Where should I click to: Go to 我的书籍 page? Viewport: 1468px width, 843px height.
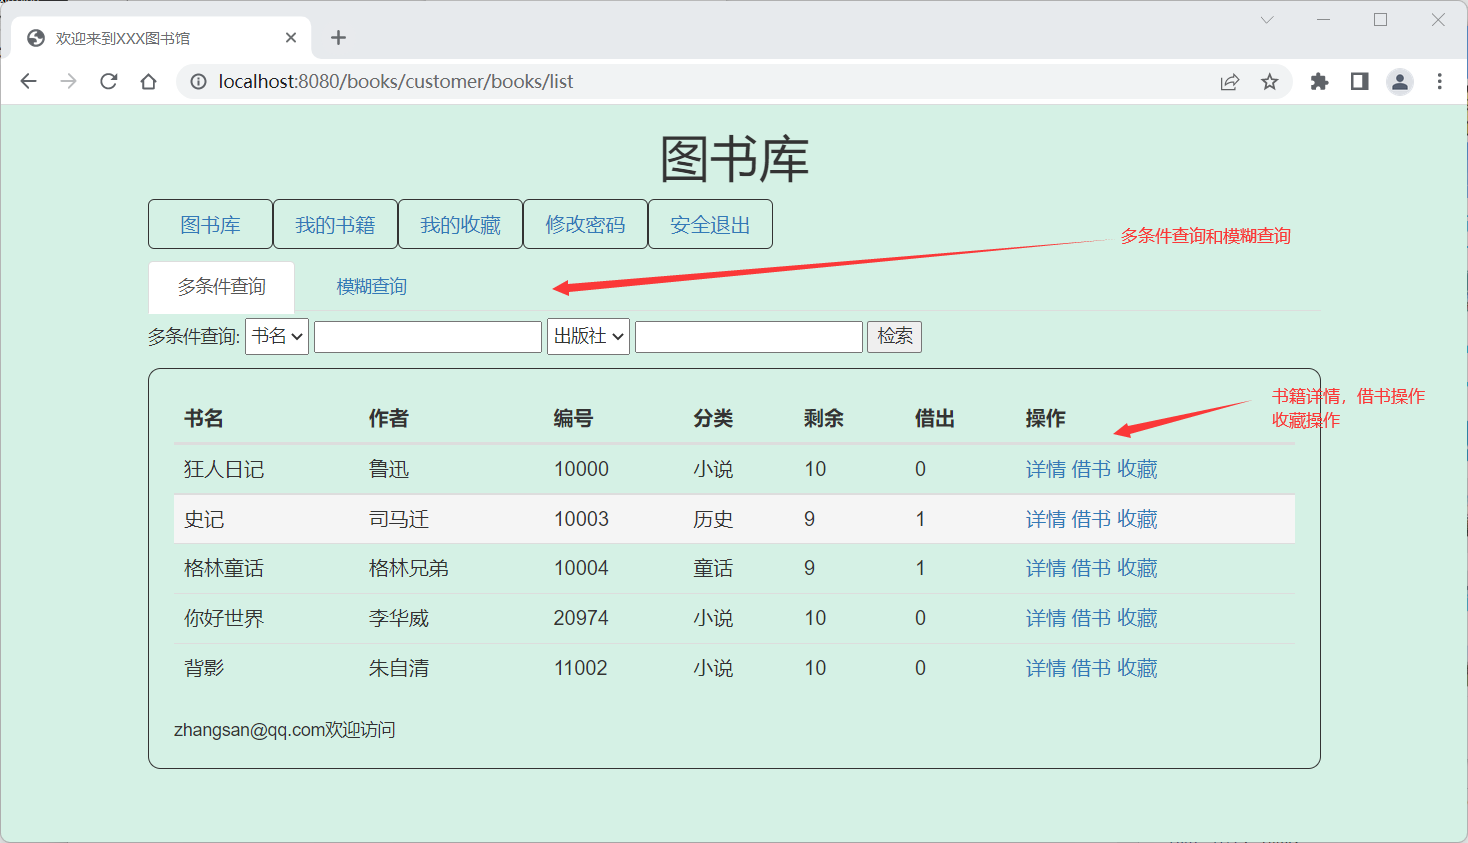click(335, 224)
